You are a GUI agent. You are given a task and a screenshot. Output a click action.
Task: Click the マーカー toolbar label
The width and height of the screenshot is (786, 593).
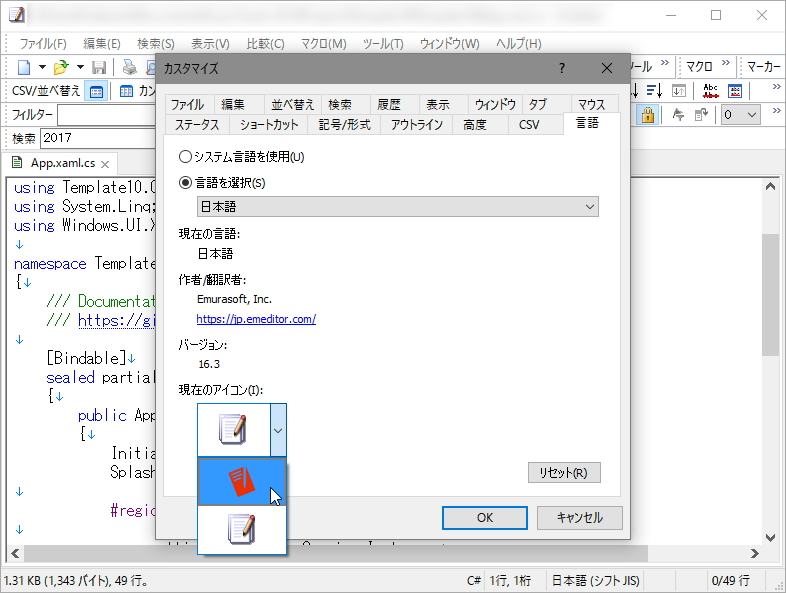click(x=763, y=66)
